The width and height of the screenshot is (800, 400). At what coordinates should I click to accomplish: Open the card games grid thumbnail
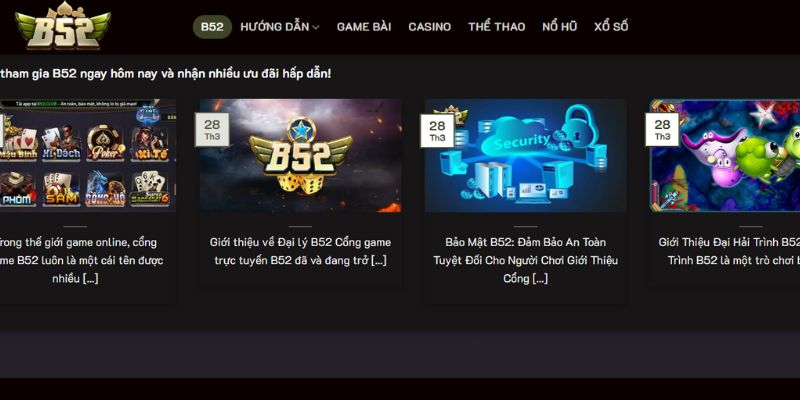[88, 156]
